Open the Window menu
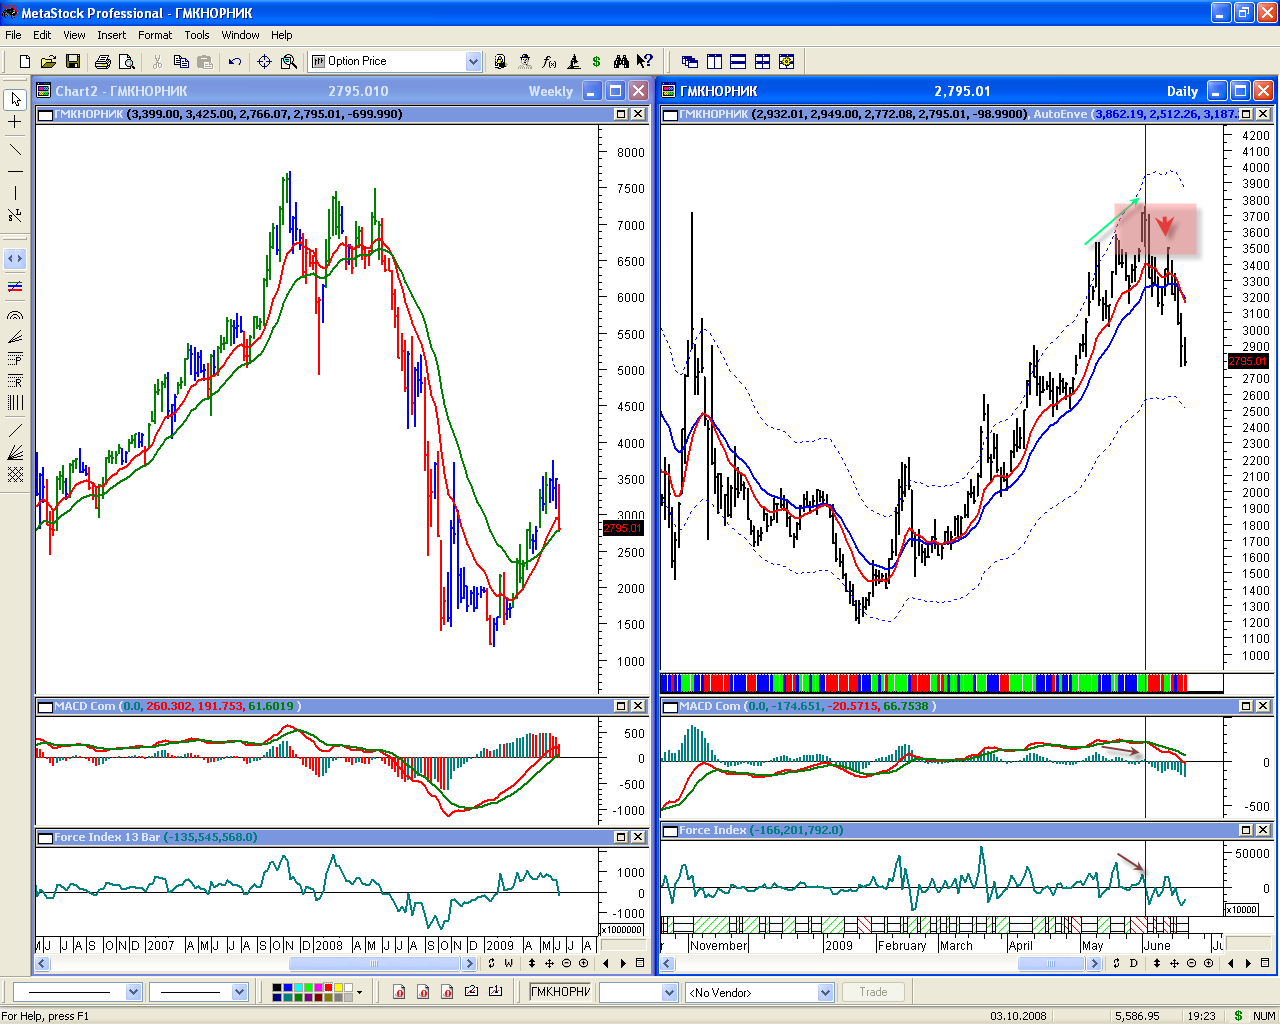This screenshot has height=1024, width=1280. click(240, 35)
